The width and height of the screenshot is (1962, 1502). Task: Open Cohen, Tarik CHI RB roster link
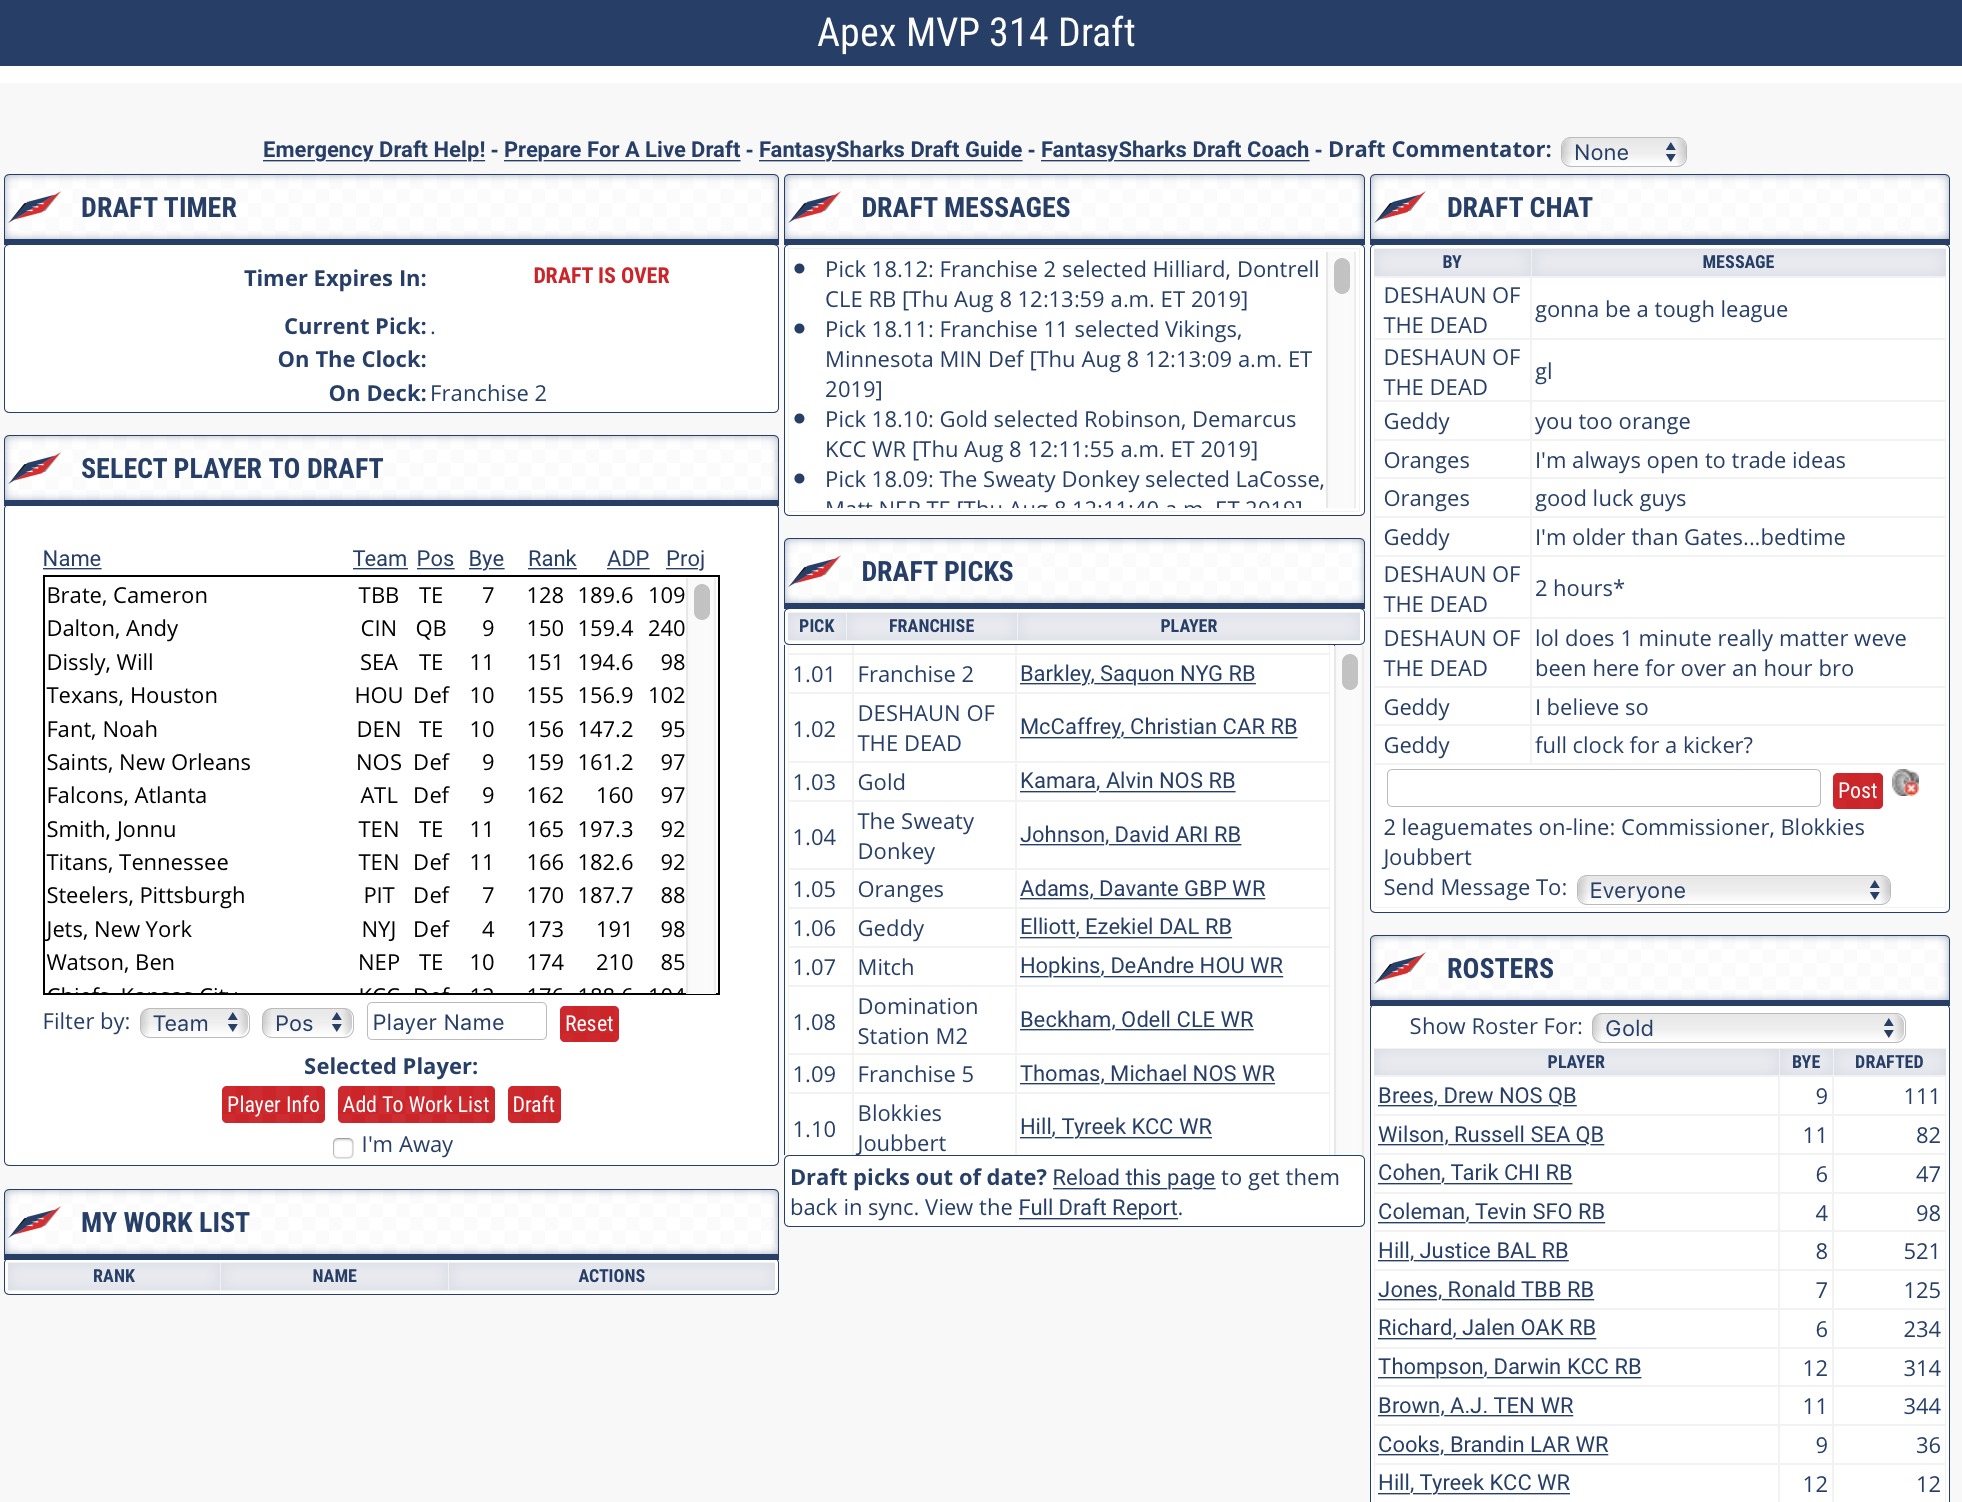pos(1475,1173)
